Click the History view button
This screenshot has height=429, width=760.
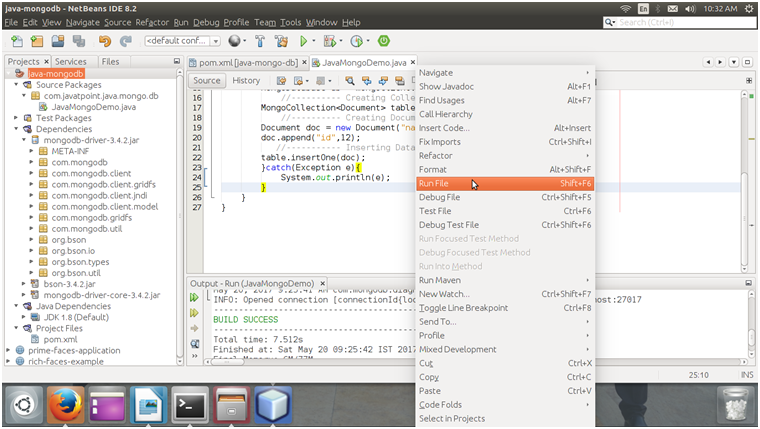[x=246, y=80]
